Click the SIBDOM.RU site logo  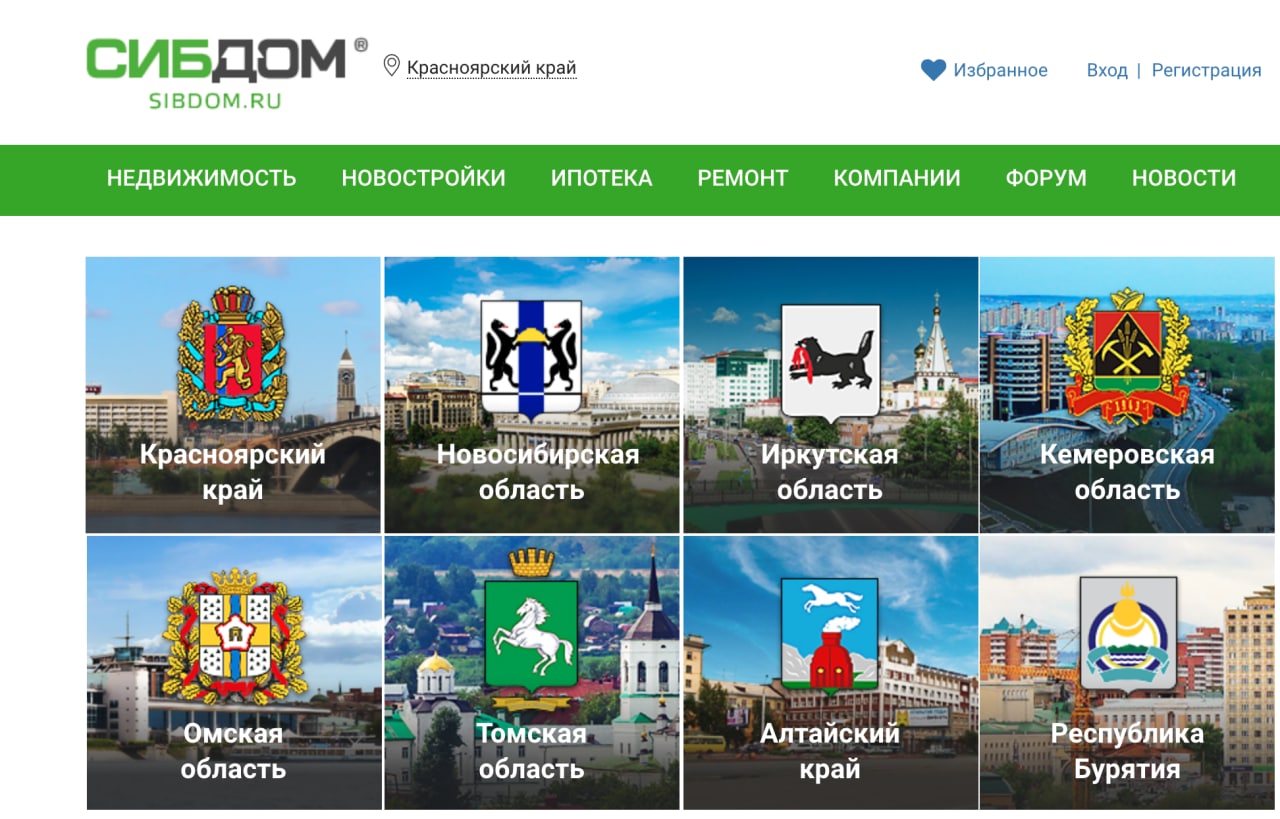pos(227,73)
